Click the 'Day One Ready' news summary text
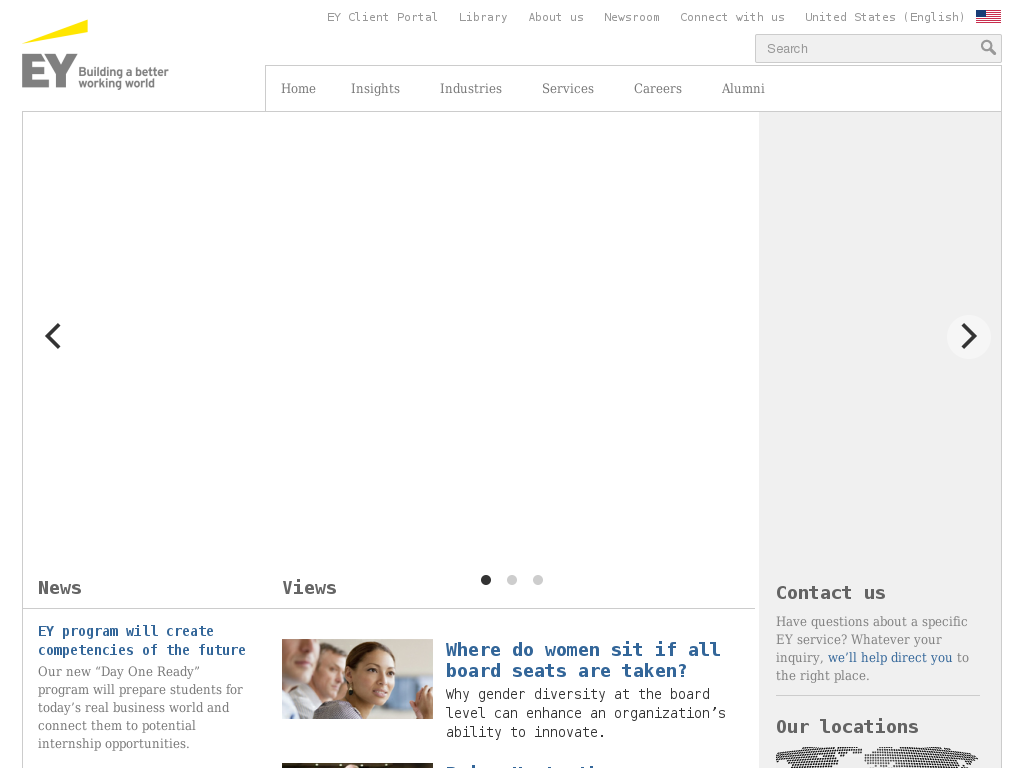Viewport: 1024px width, 768px height. [x=140, y=707]
